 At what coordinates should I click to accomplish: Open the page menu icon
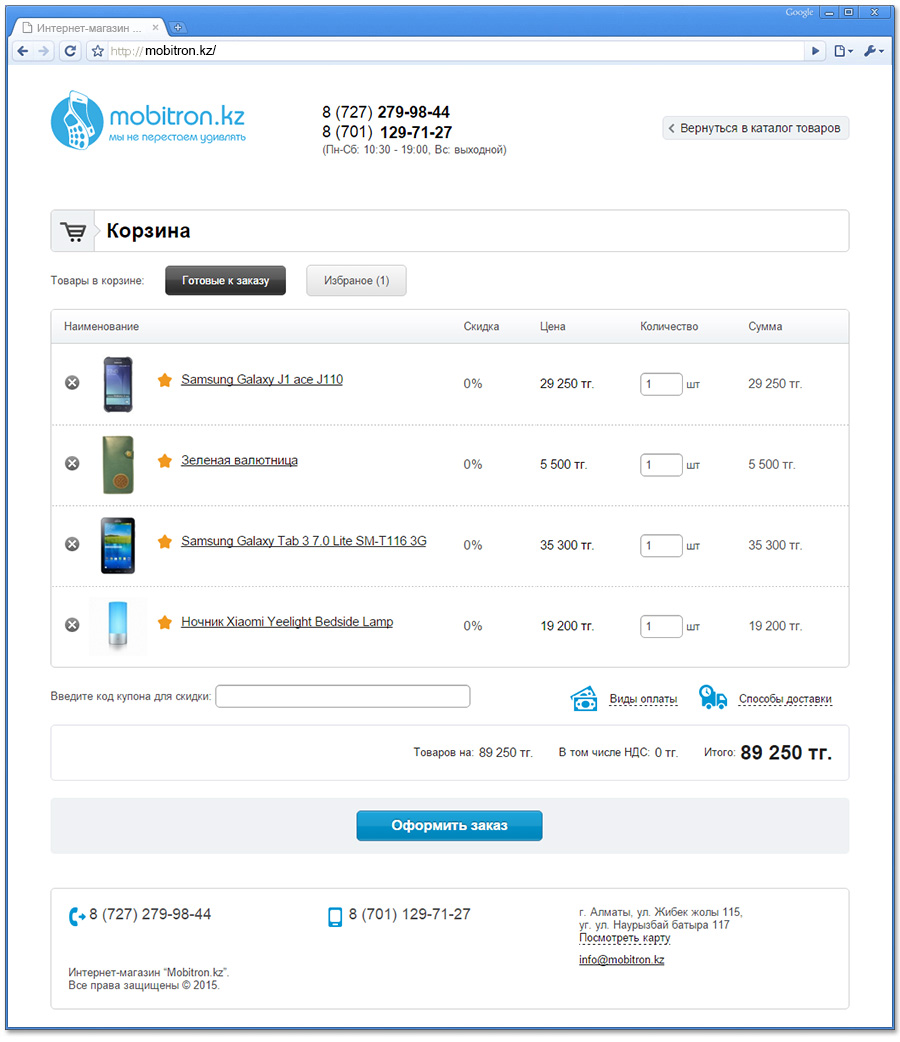843,51
